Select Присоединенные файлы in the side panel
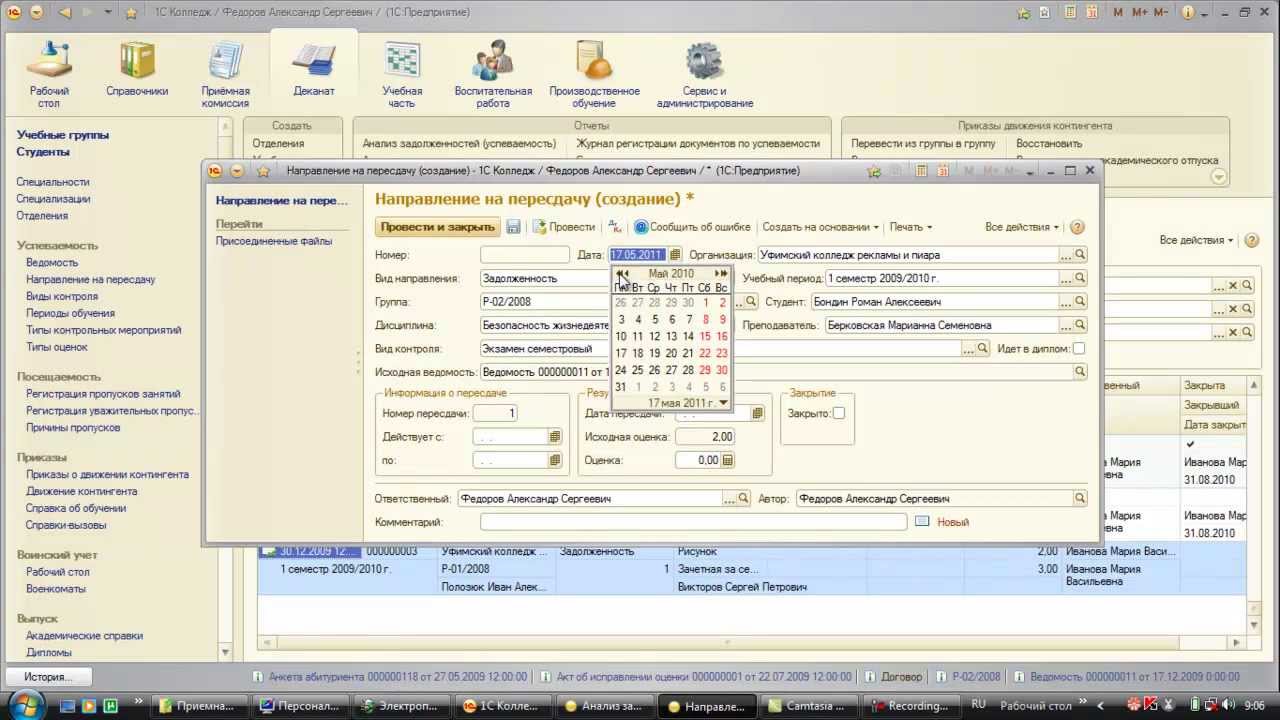 pyautogui.click(x=274, y=241)
